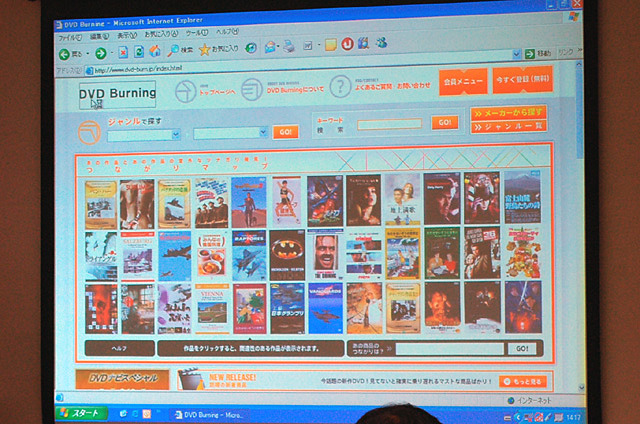Screen dimensions: 640x424
Task: Click the Edit document toolbar icon
Action: (x=308, y=46)
